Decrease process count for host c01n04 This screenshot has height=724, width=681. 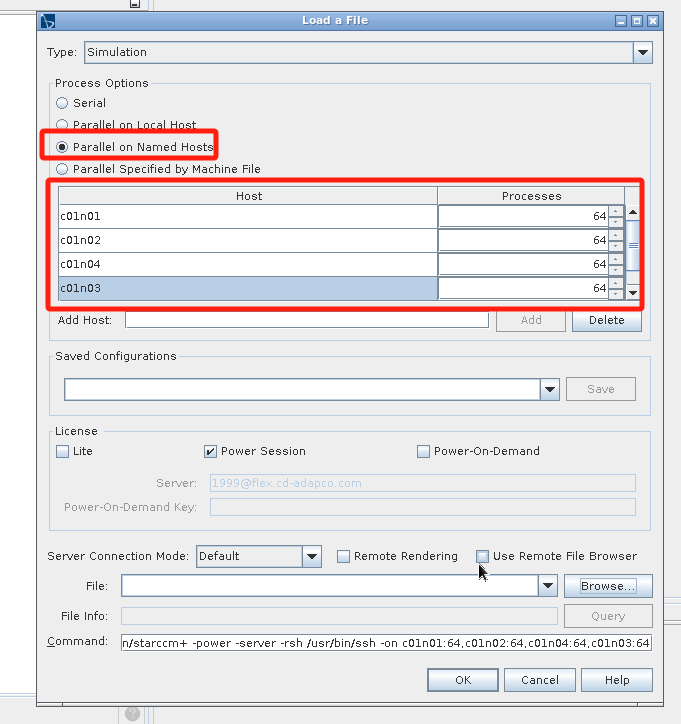click(615, 270)
